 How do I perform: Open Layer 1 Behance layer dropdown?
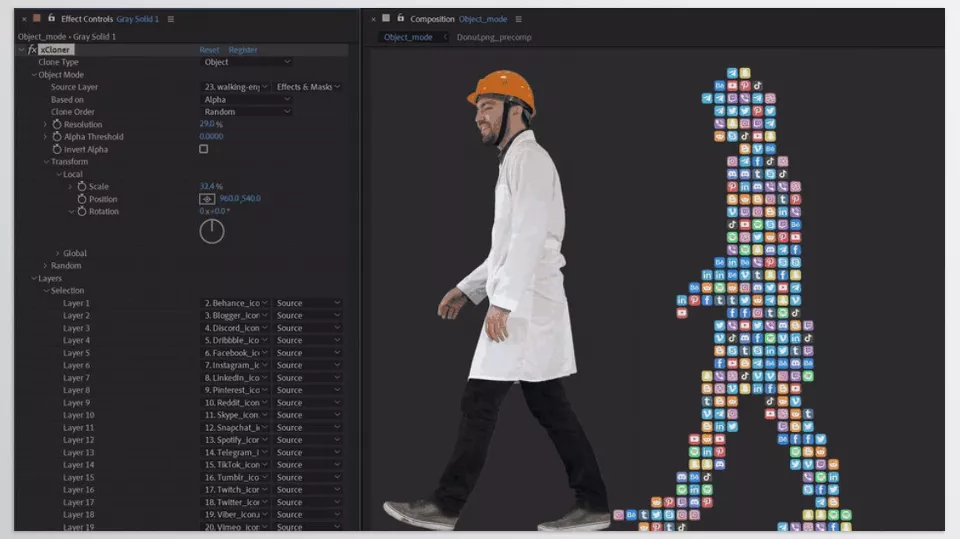tap(236, 303)
